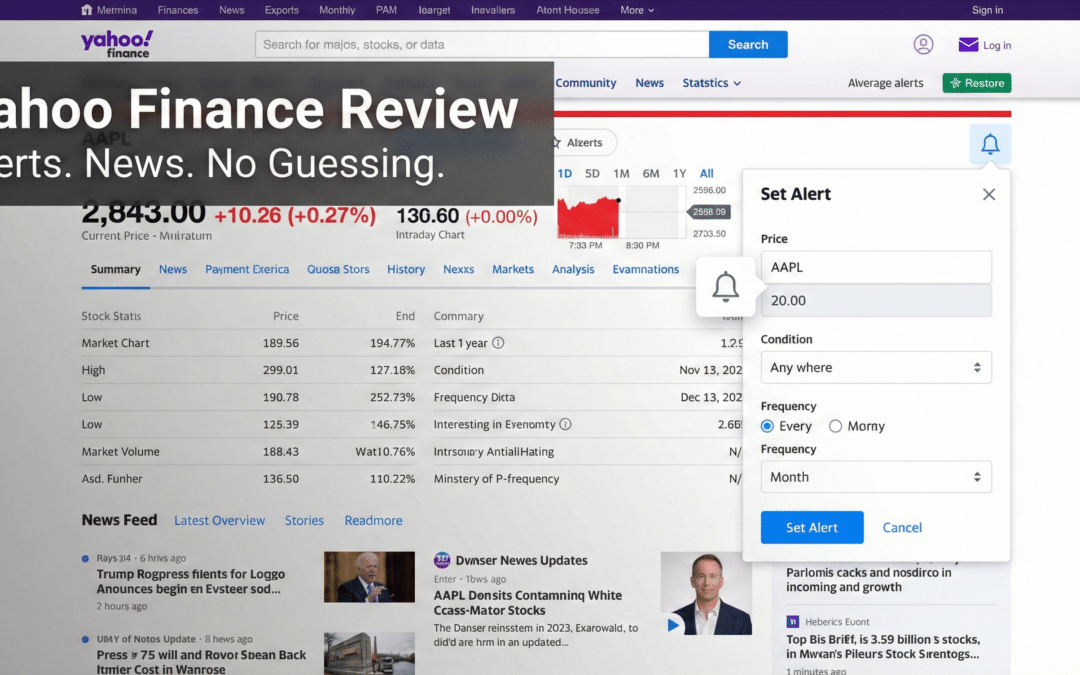Open the History tab
1080x675 pixels.
tap(406, 269)
